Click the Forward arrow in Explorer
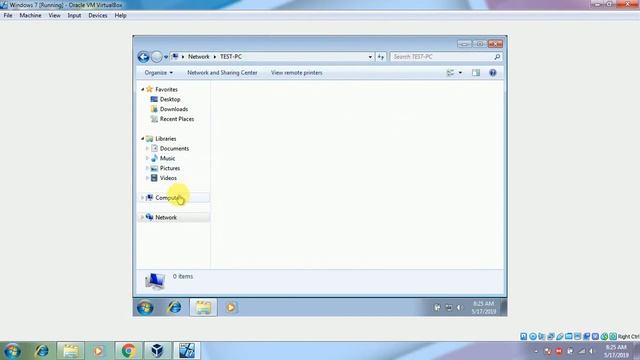640x360 pixels. 157,57
